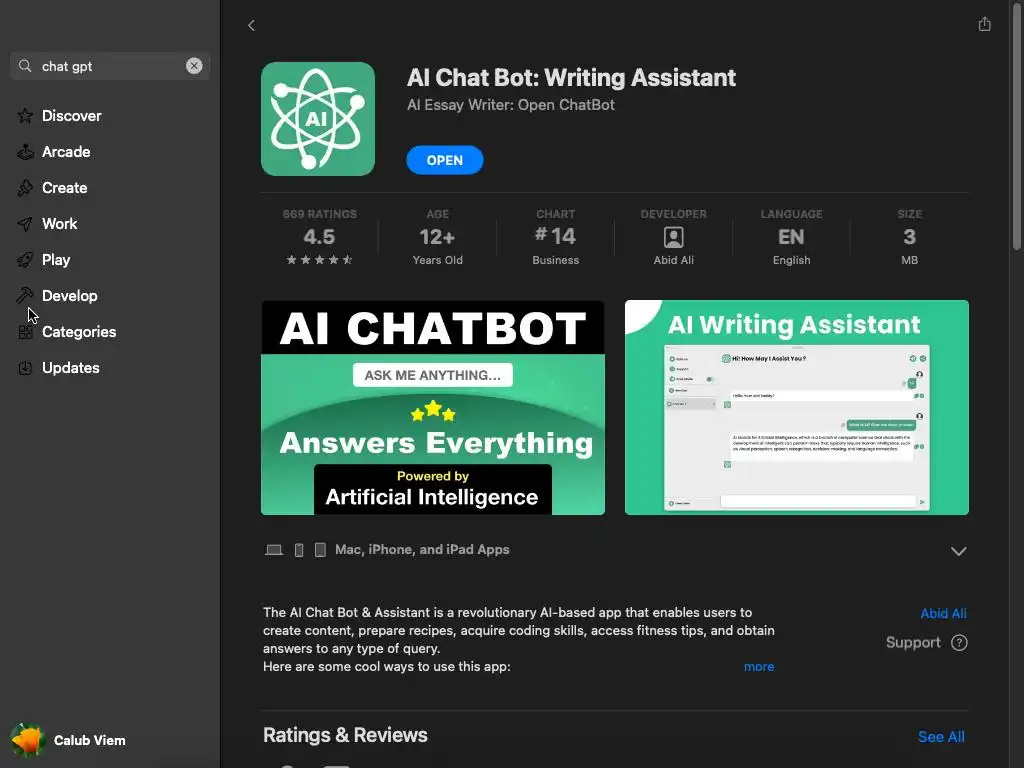Click the Categories grid icon
Viewport: 1024px width, 768px height.
(25, 332)
